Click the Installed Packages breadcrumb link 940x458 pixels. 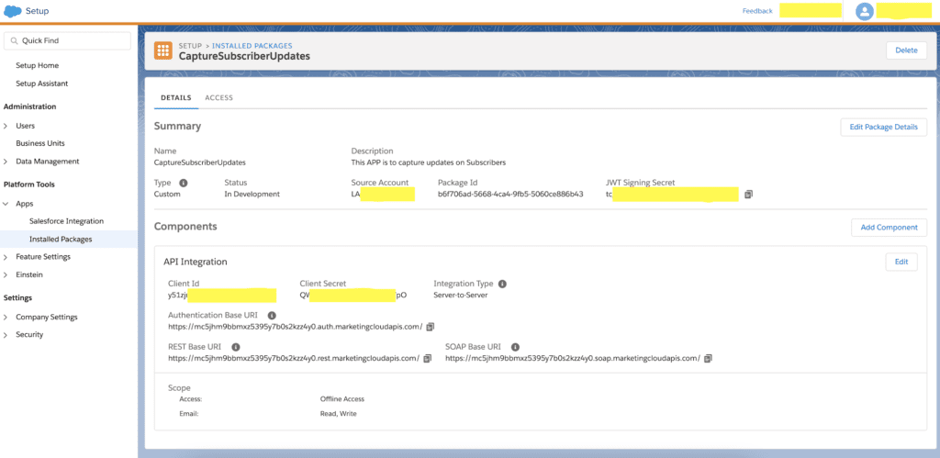pyautogui.click(x=252, y=46)
